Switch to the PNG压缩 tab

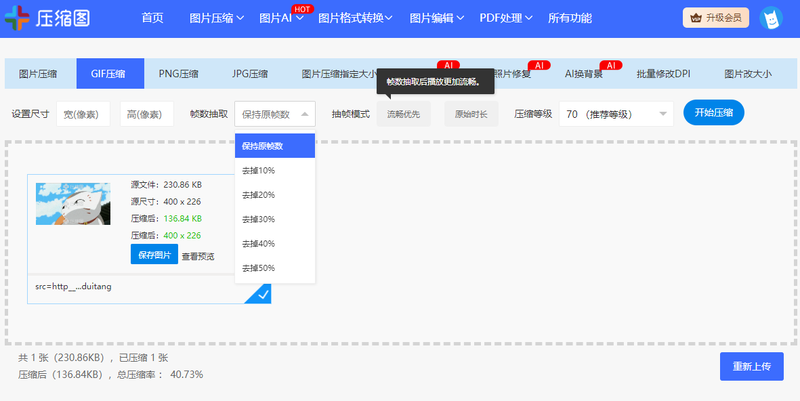click(x=179, y=73)
